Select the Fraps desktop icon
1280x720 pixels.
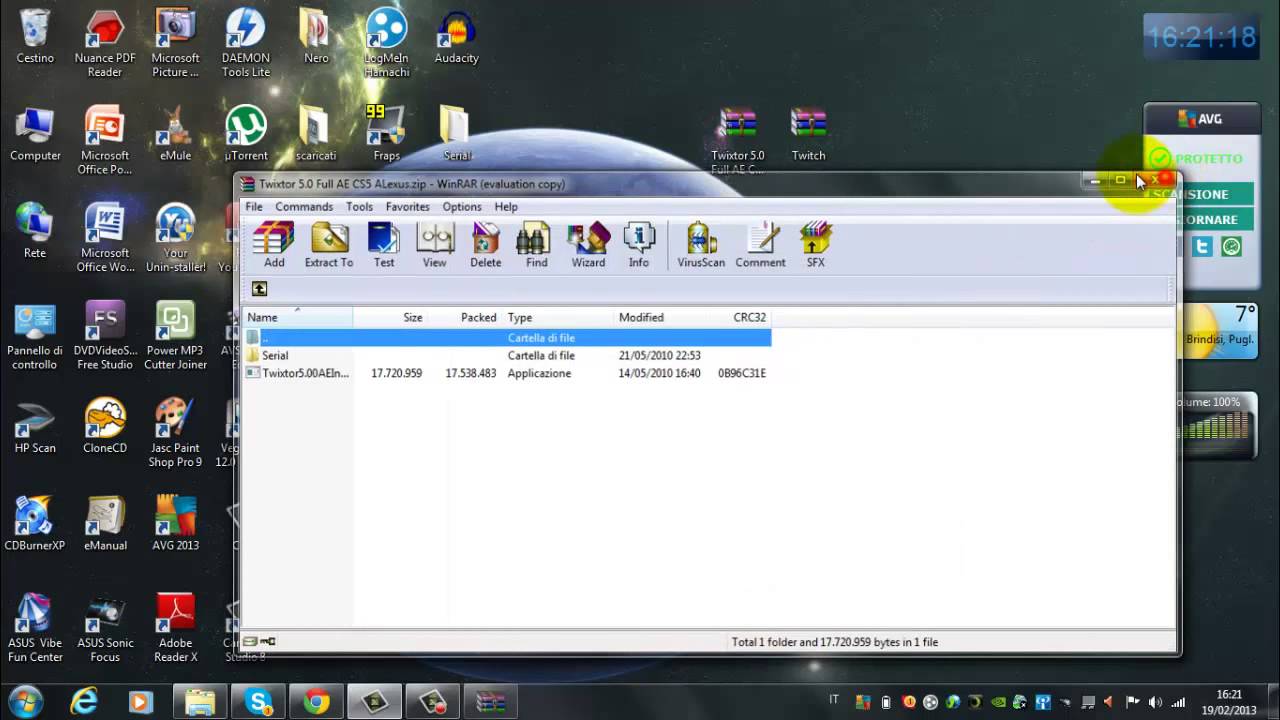(387, 134)
